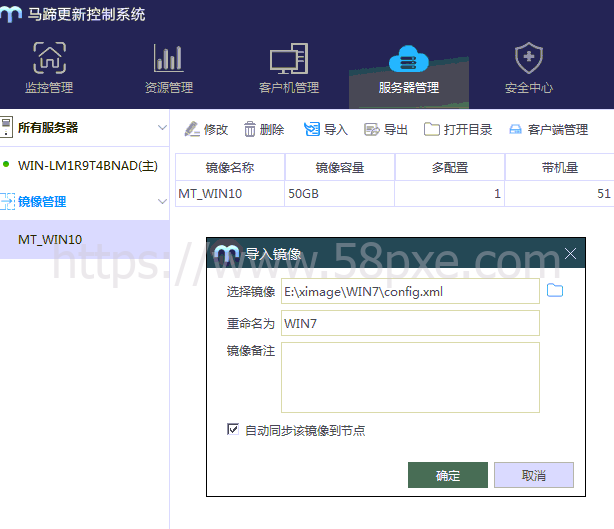The width and height of the screenshot is (614, 529).
Task: Close the 导入镜像 dialog
Action: coord(570,254)
